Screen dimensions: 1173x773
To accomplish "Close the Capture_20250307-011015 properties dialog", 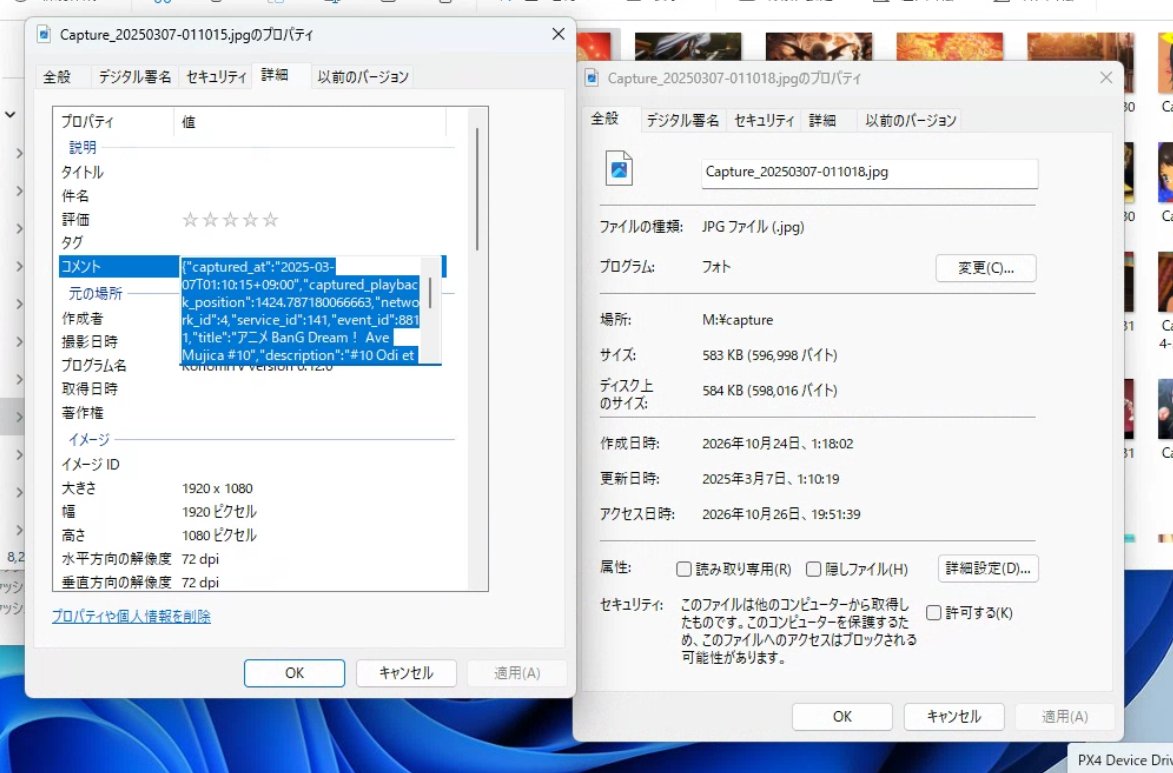I will 558,34.
